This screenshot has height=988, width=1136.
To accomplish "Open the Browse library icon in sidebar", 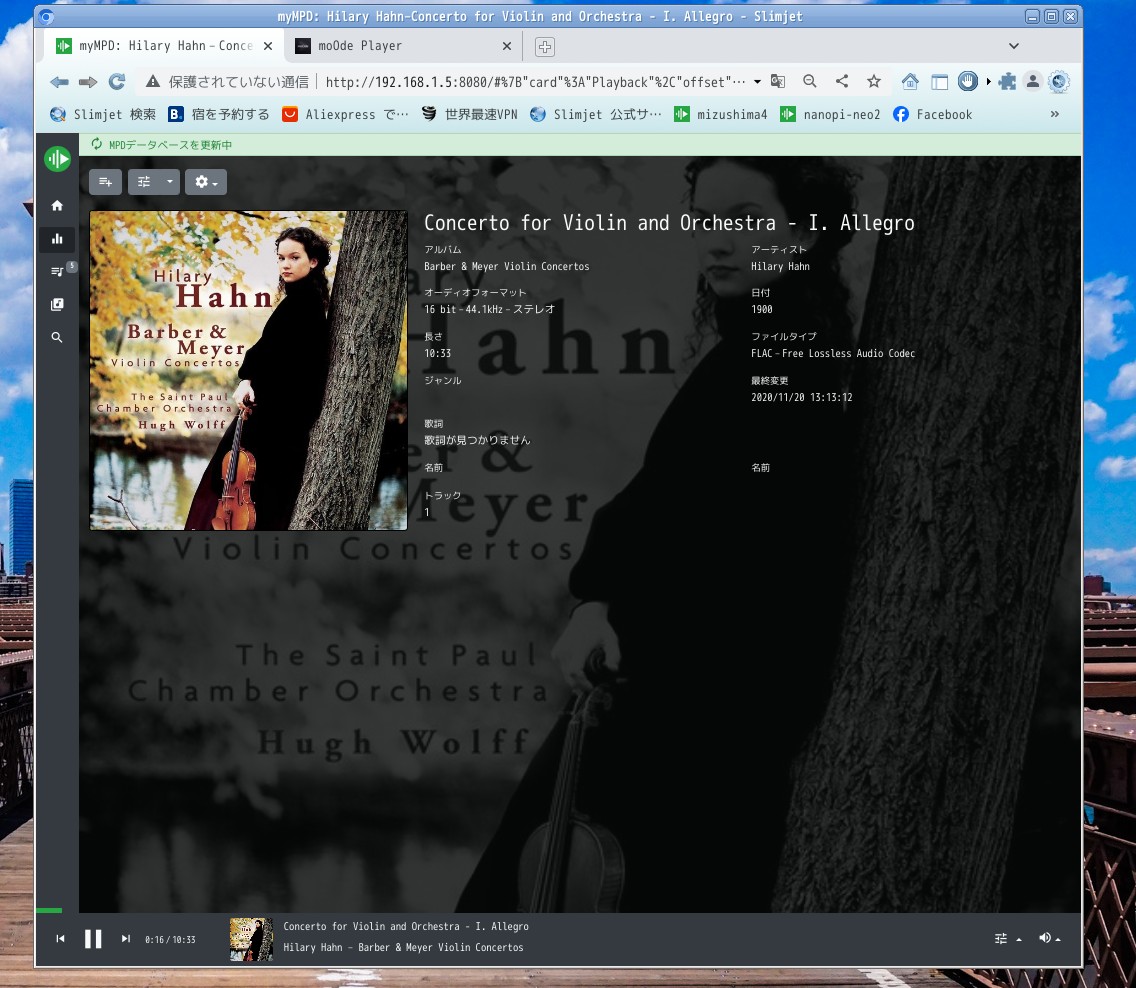I will point(57,304).
